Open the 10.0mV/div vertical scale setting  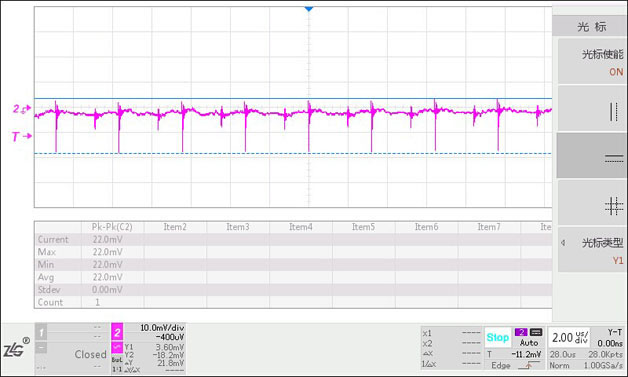click(162, 328)
